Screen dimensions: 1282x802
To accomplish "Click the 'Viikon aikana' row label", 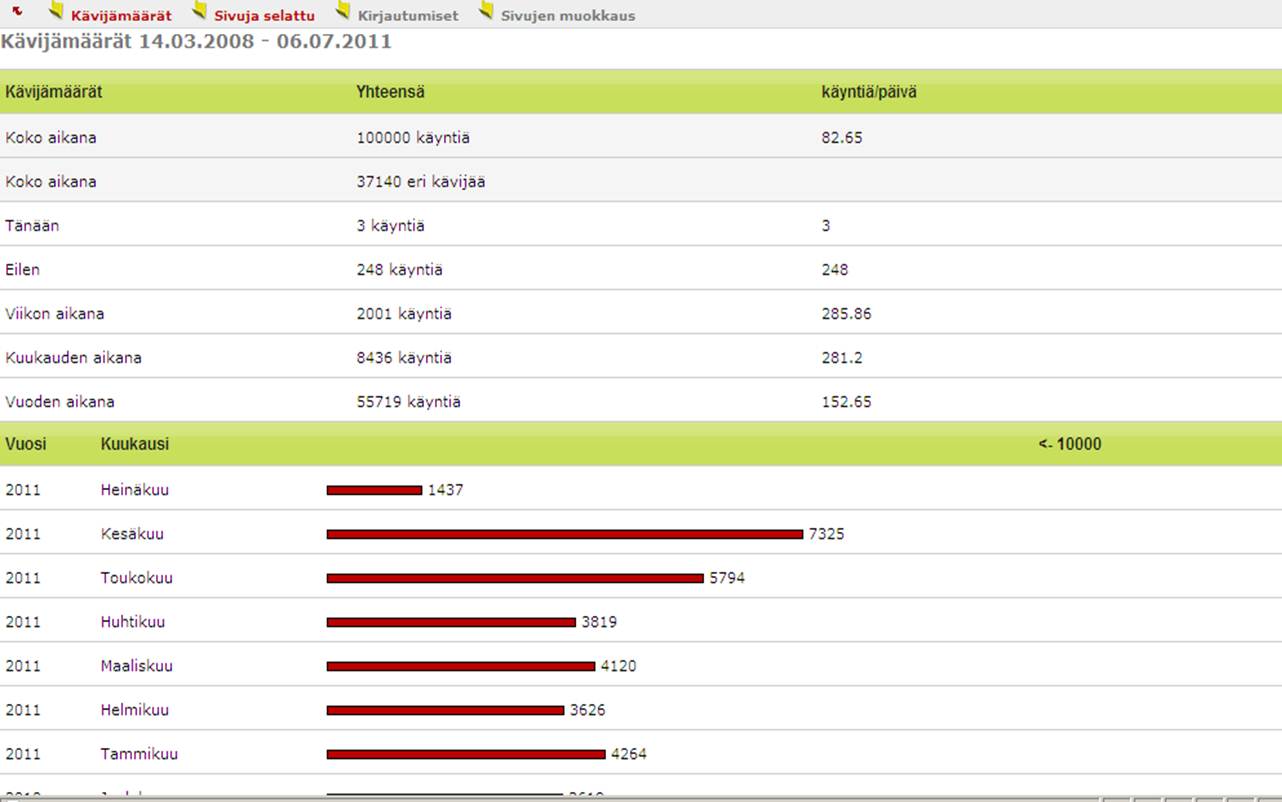I will (54, 314).
